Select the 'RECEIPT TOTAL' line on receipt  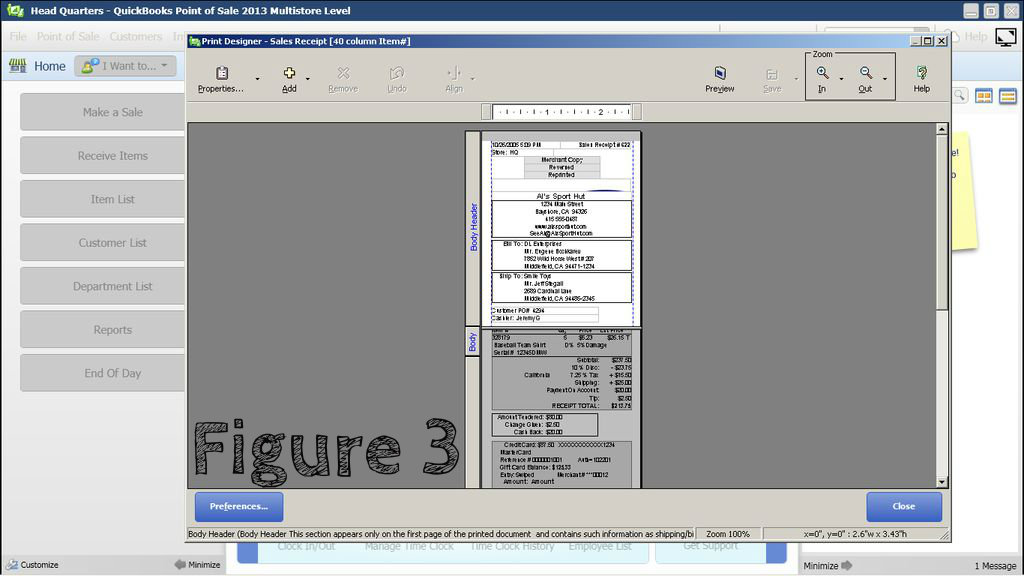click(x=592, y=406)
